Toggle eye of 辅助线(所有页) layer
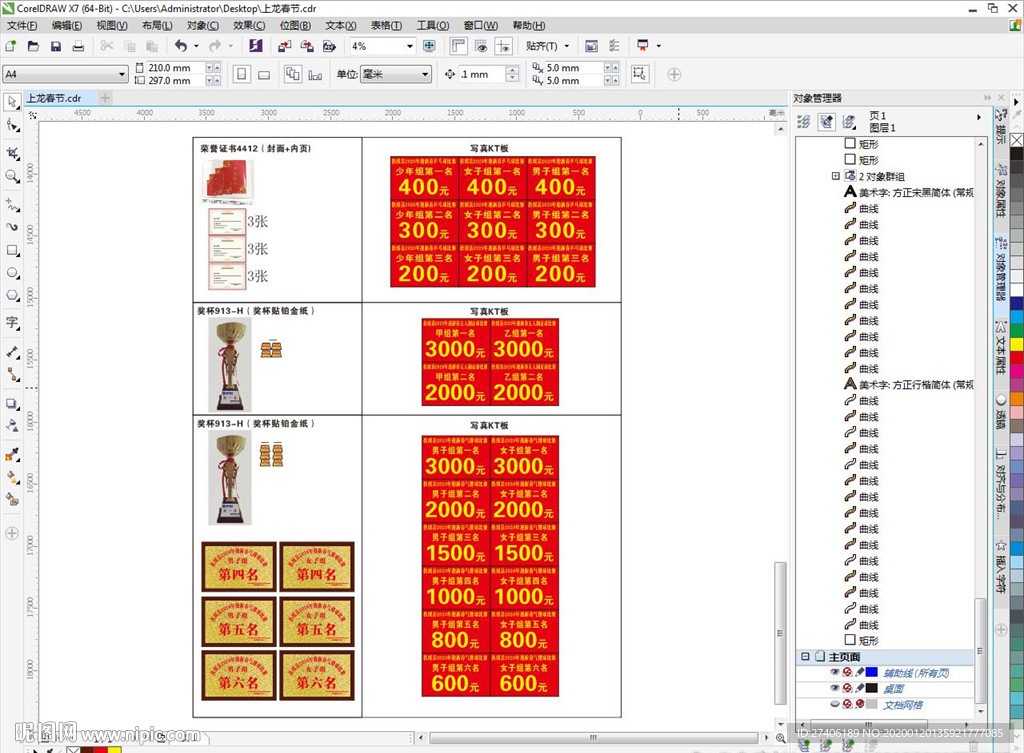 click(835, 672)
